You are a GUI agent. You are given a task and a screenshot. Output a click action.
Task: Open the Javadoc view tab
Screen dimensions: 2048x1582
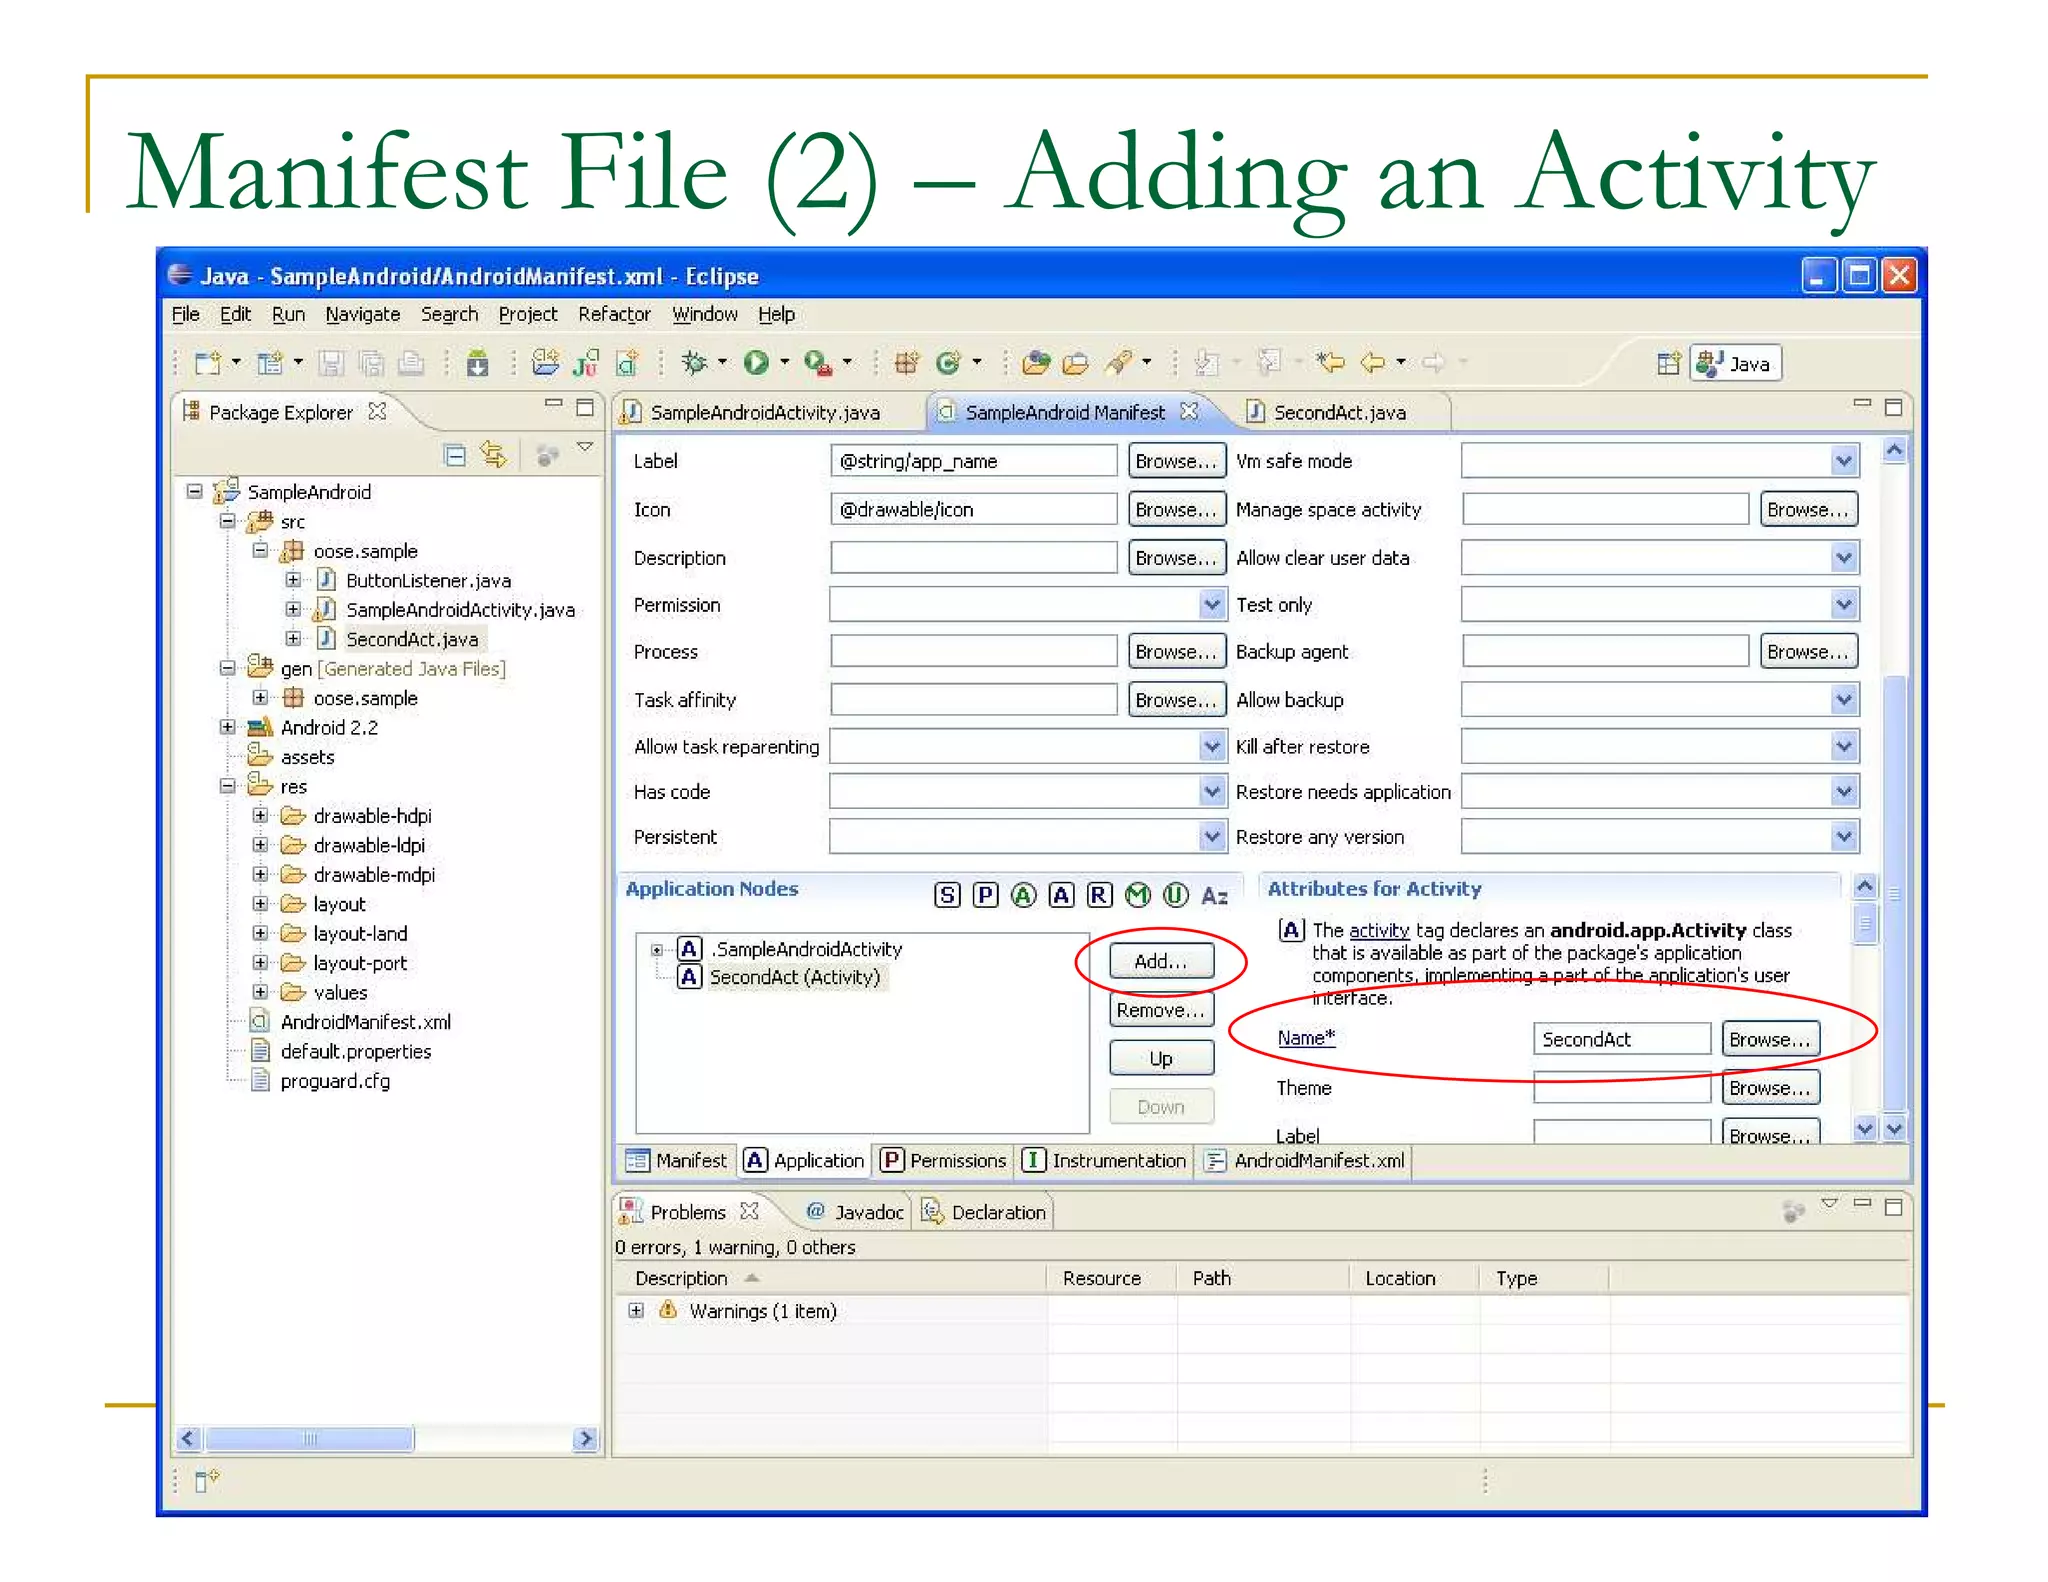[x=856, y=1212]
